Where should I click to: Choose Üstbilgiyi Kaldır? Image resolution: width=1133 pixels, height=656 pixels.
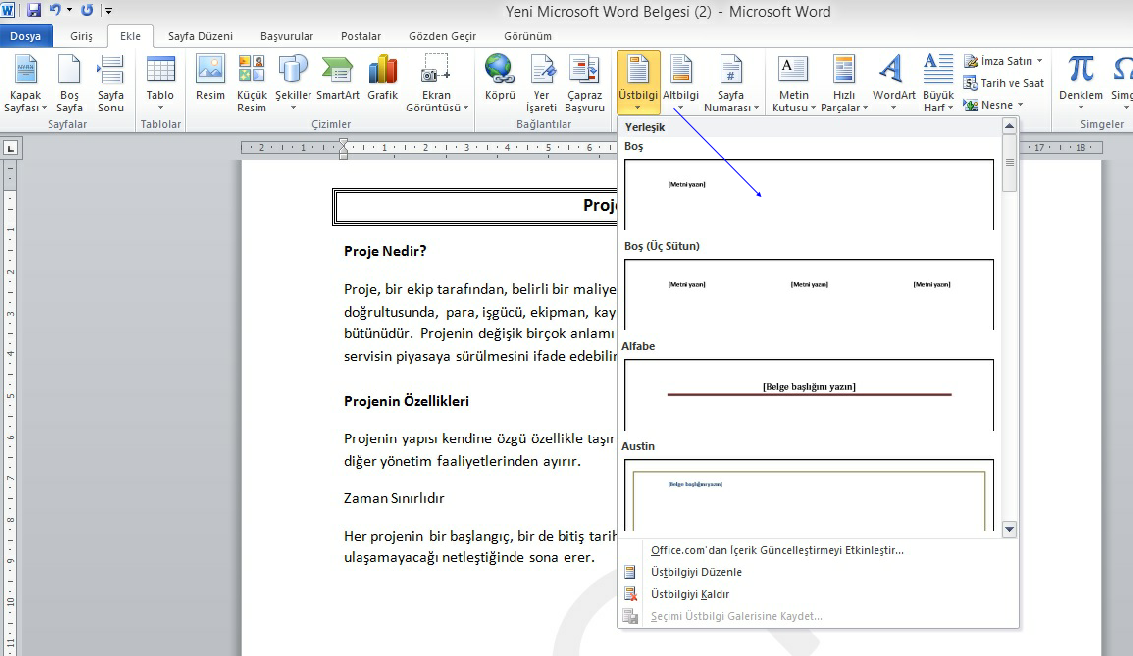tap(689, 594)
